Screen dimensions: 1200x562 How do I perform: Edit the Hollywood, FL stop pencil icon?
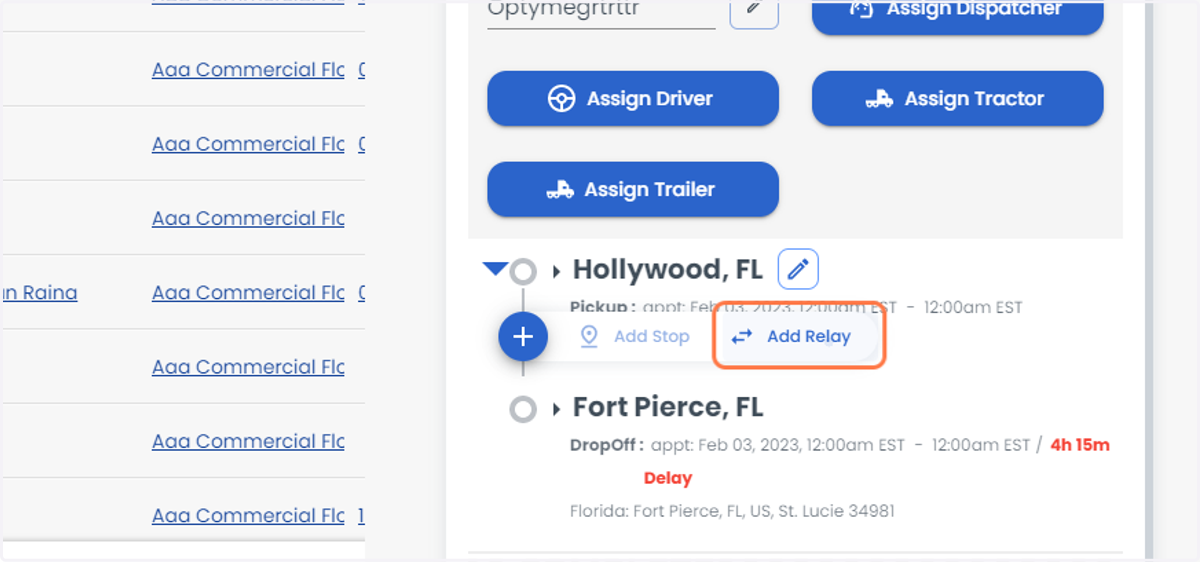click(x=798, y=269)
